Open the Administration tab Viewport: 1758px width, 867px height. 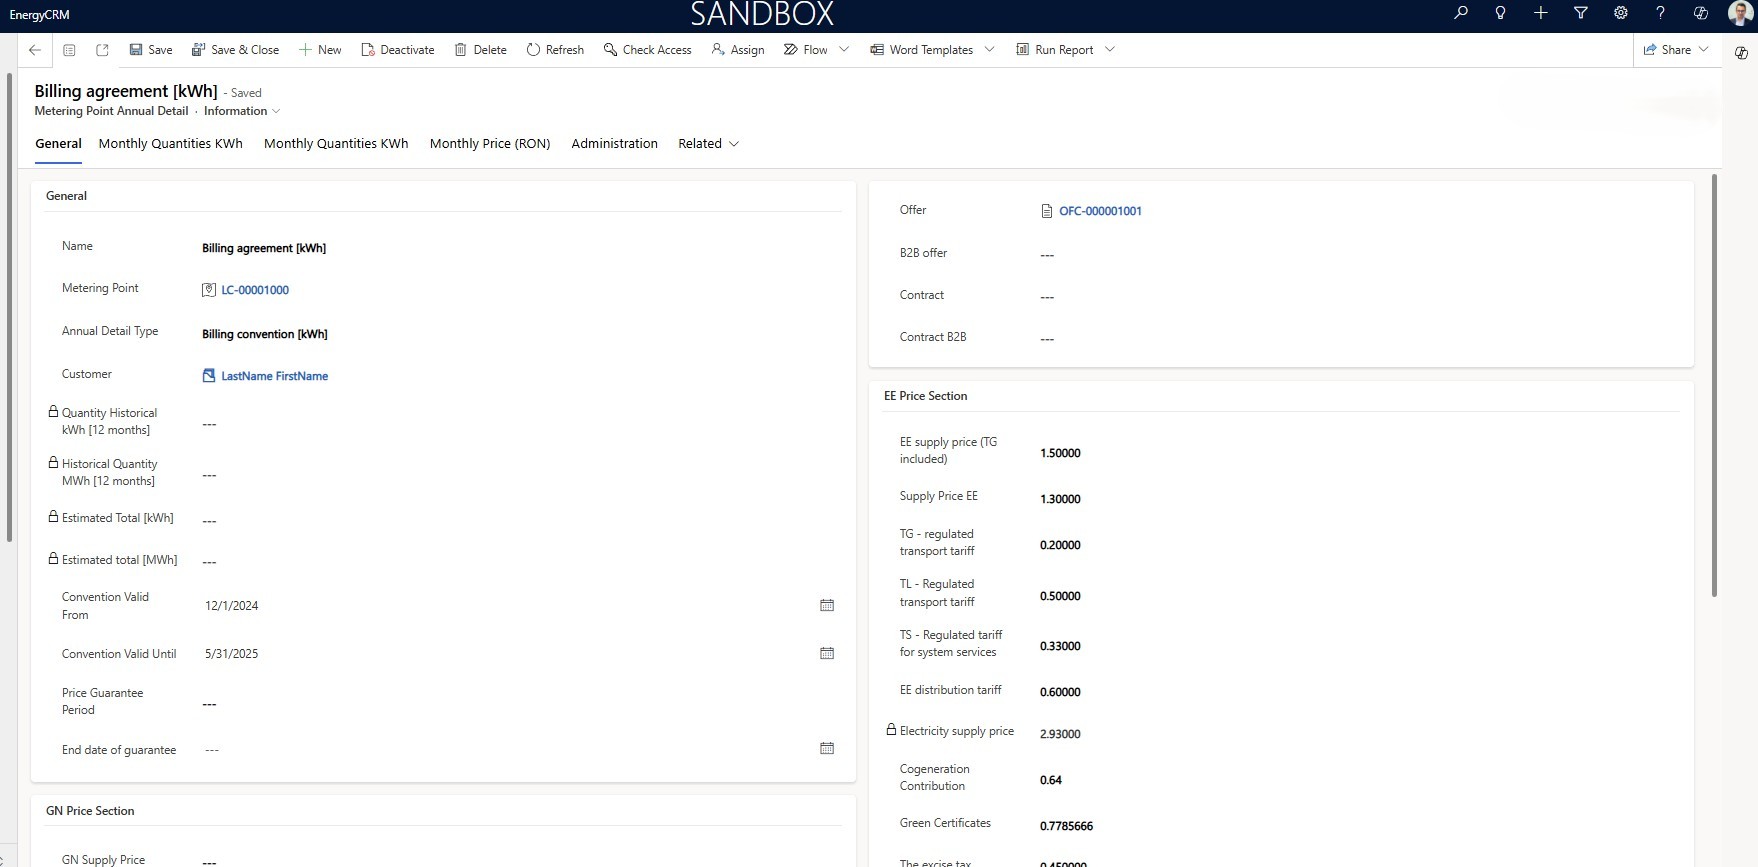(x=614, y=144)
